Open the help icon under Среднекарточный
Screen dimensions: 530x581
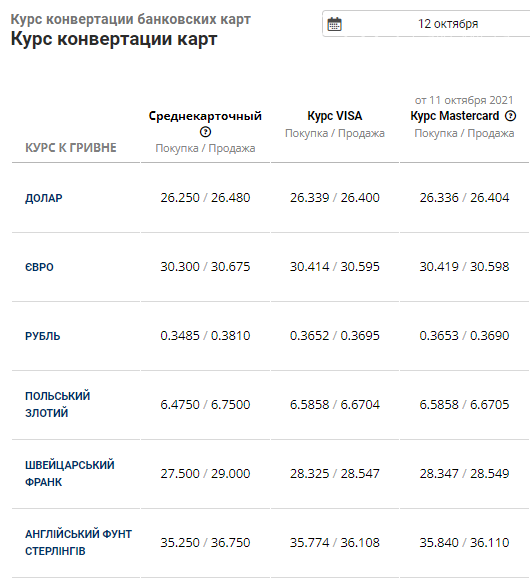tap(205, 132)
